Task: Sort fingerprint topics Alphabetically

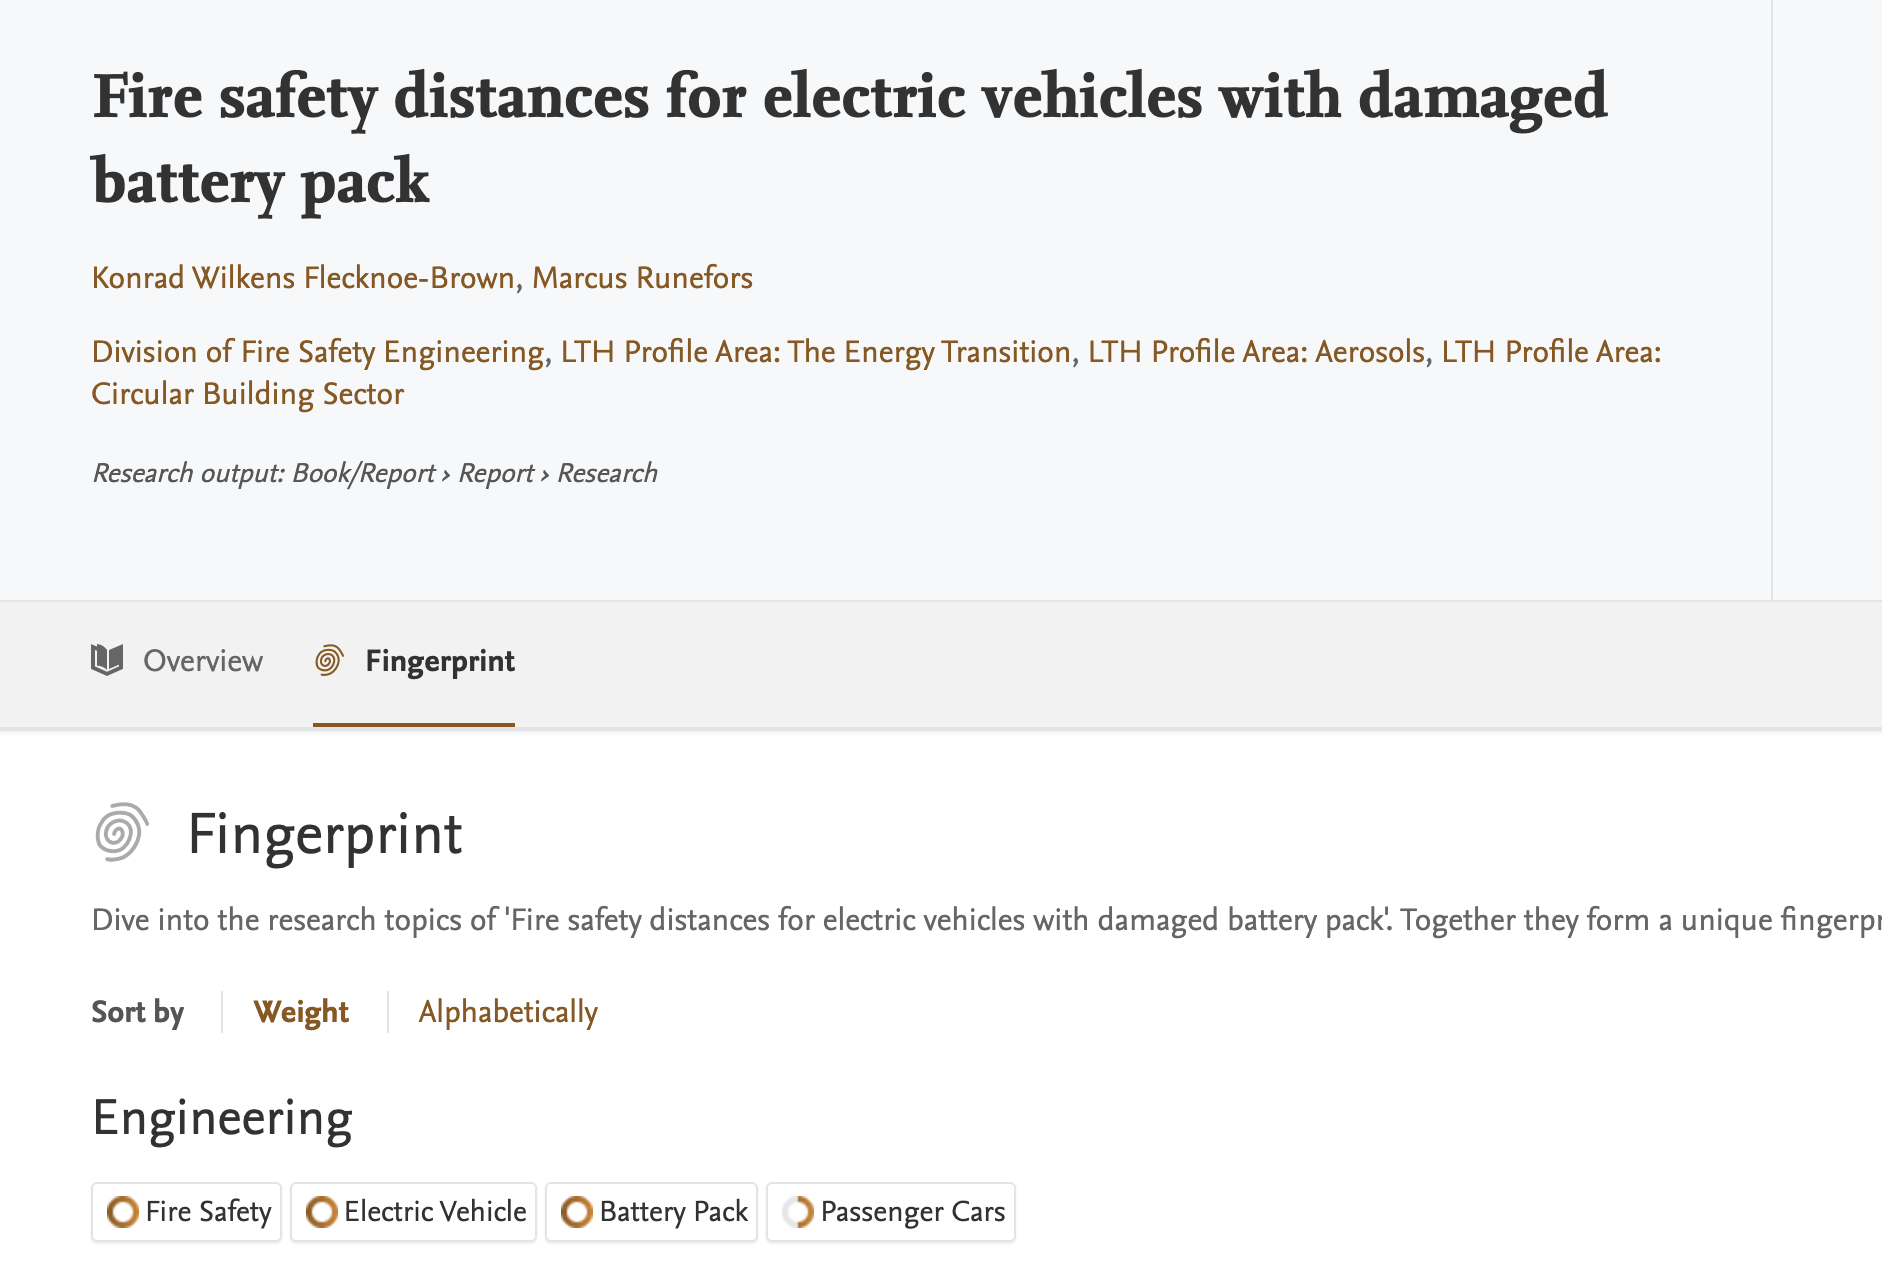Action: [508, 1012]
